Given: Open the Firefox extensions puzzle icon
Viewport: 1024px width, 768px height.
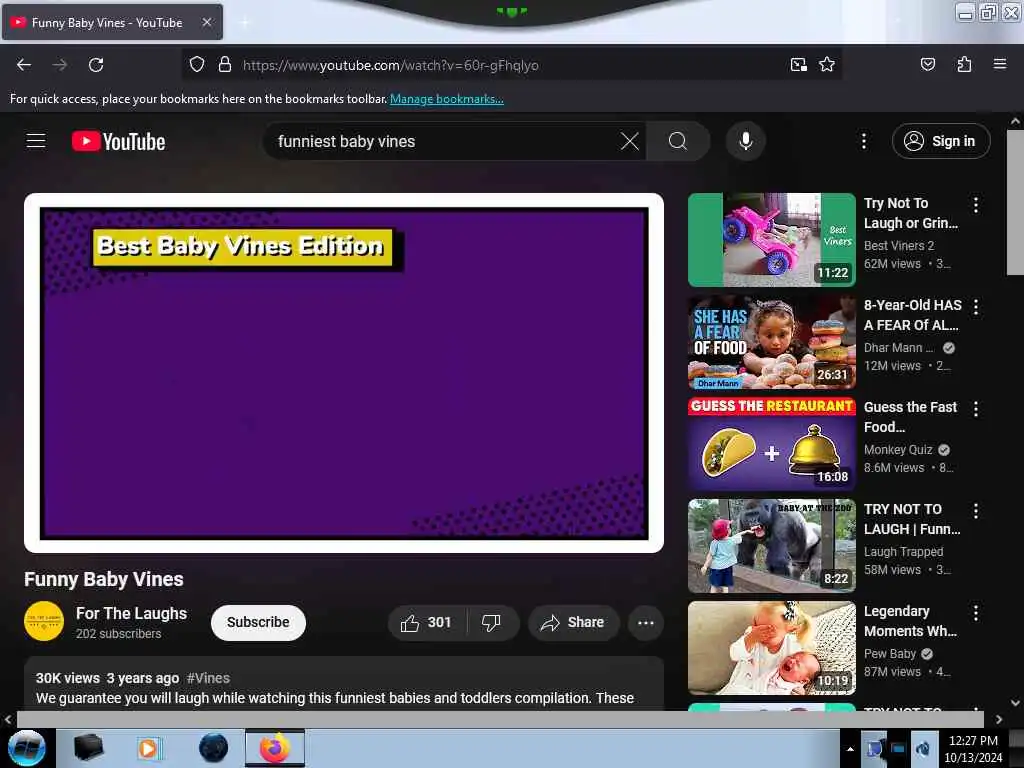Looking at the screenshot, I should (964, 65).
